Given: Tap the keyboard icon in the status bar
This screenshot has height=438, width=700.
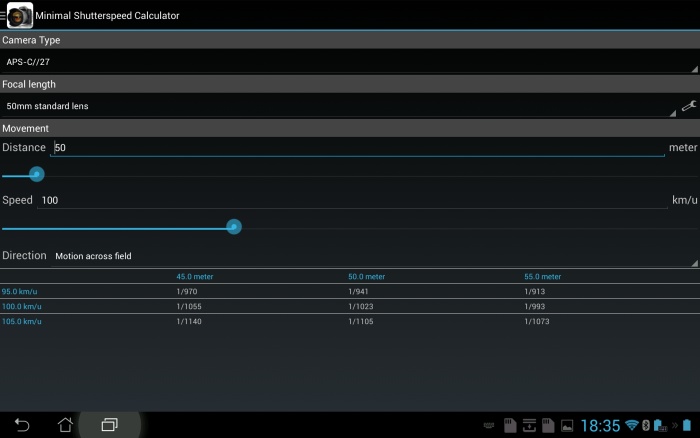Looking at the screenshot, I should click(488, 426).
